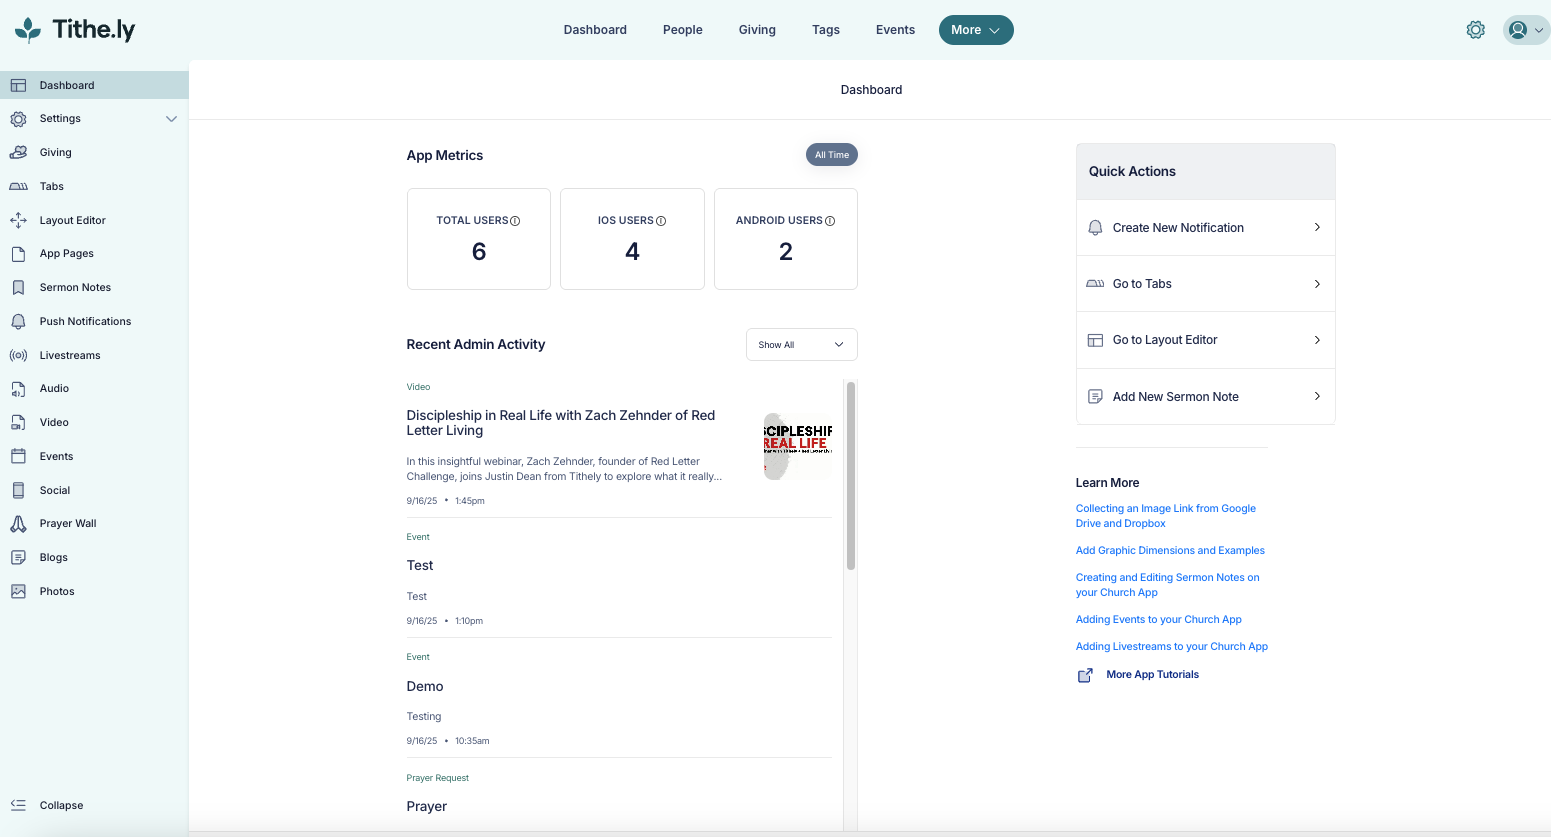Click bell icon in Create New Notification row

pyautogui.click(x=1095, y=227)
